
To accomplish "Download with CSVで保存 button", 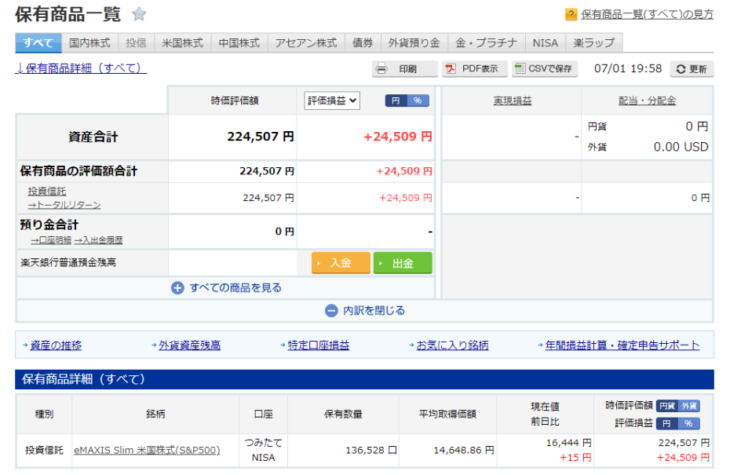I will tap(544, 69).
